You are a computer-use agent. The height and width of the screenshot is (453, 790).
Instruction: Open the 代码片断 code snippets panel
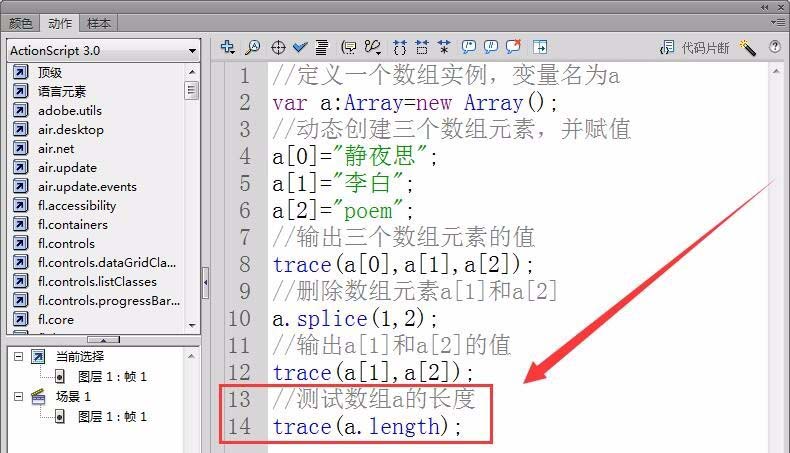pyautogui.click(x=694, y=48)
